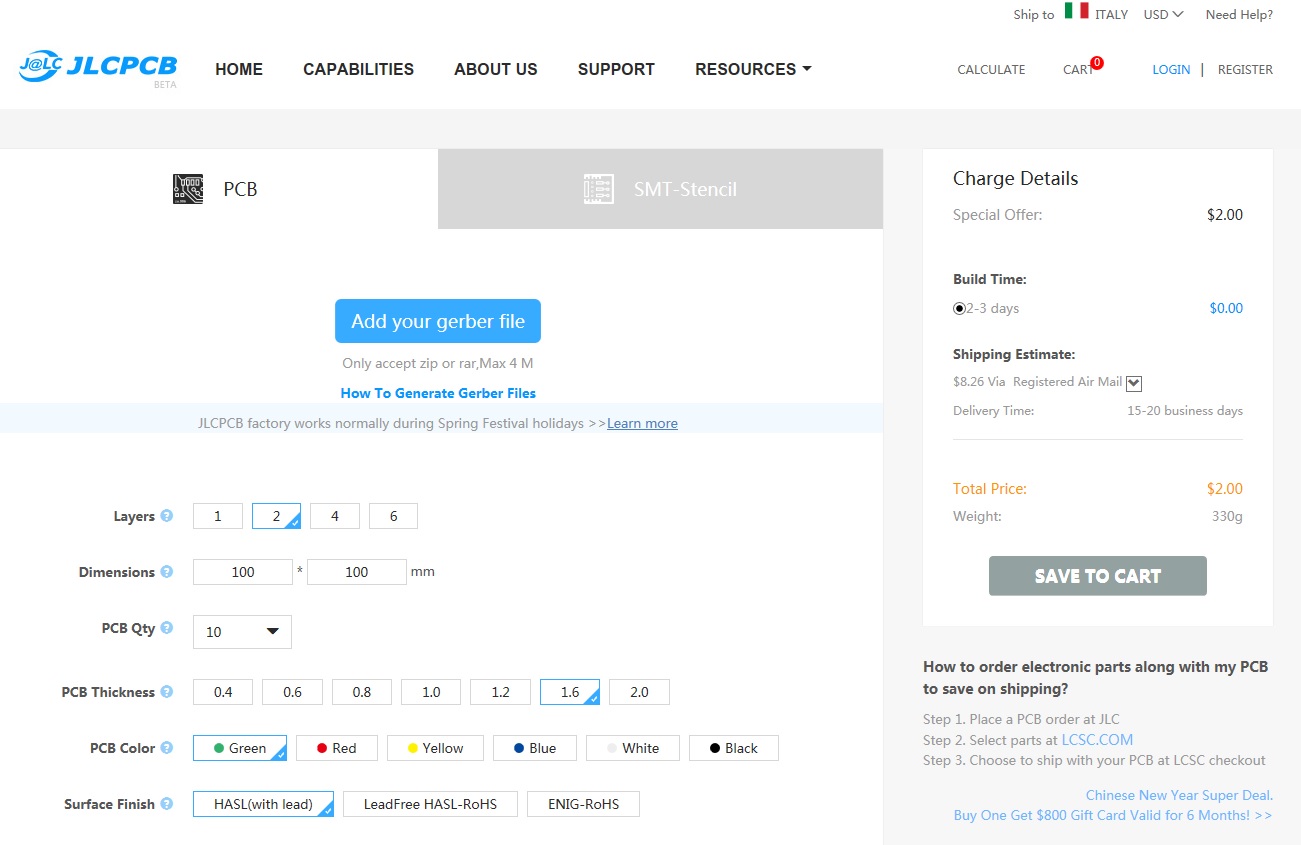Image resolution: width=1301 pixels, height=845 pixels.
Task: Open the CALCULATE link
Action: coord(991,69)
